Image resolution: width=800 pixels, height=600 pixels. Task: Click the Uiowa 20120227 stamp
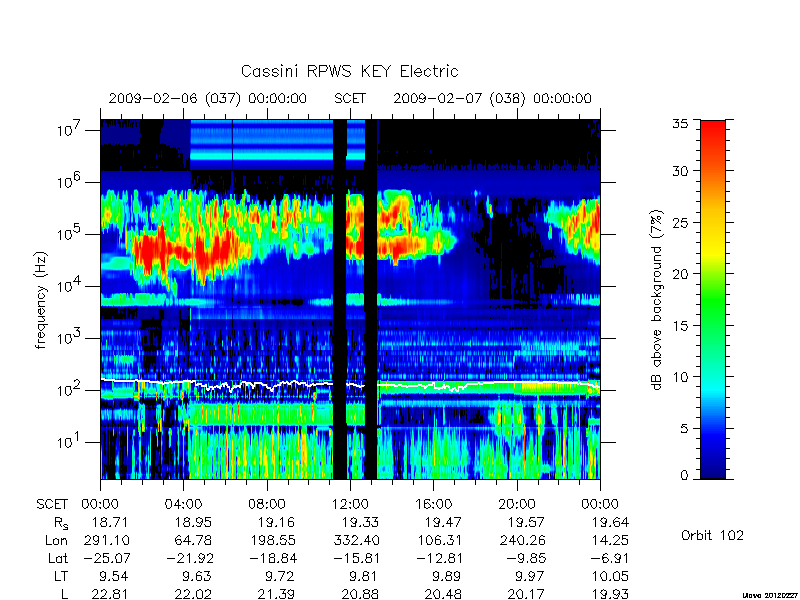point(770,595)
